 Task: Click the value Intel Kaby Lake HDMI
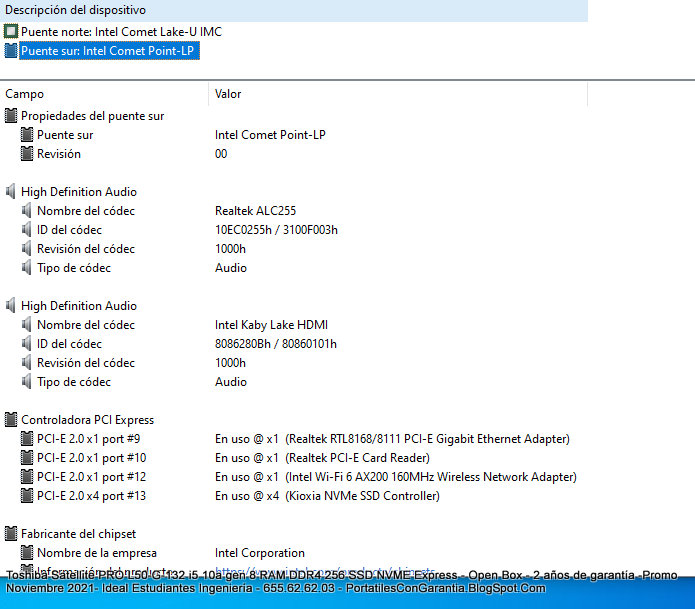point(271,325)
